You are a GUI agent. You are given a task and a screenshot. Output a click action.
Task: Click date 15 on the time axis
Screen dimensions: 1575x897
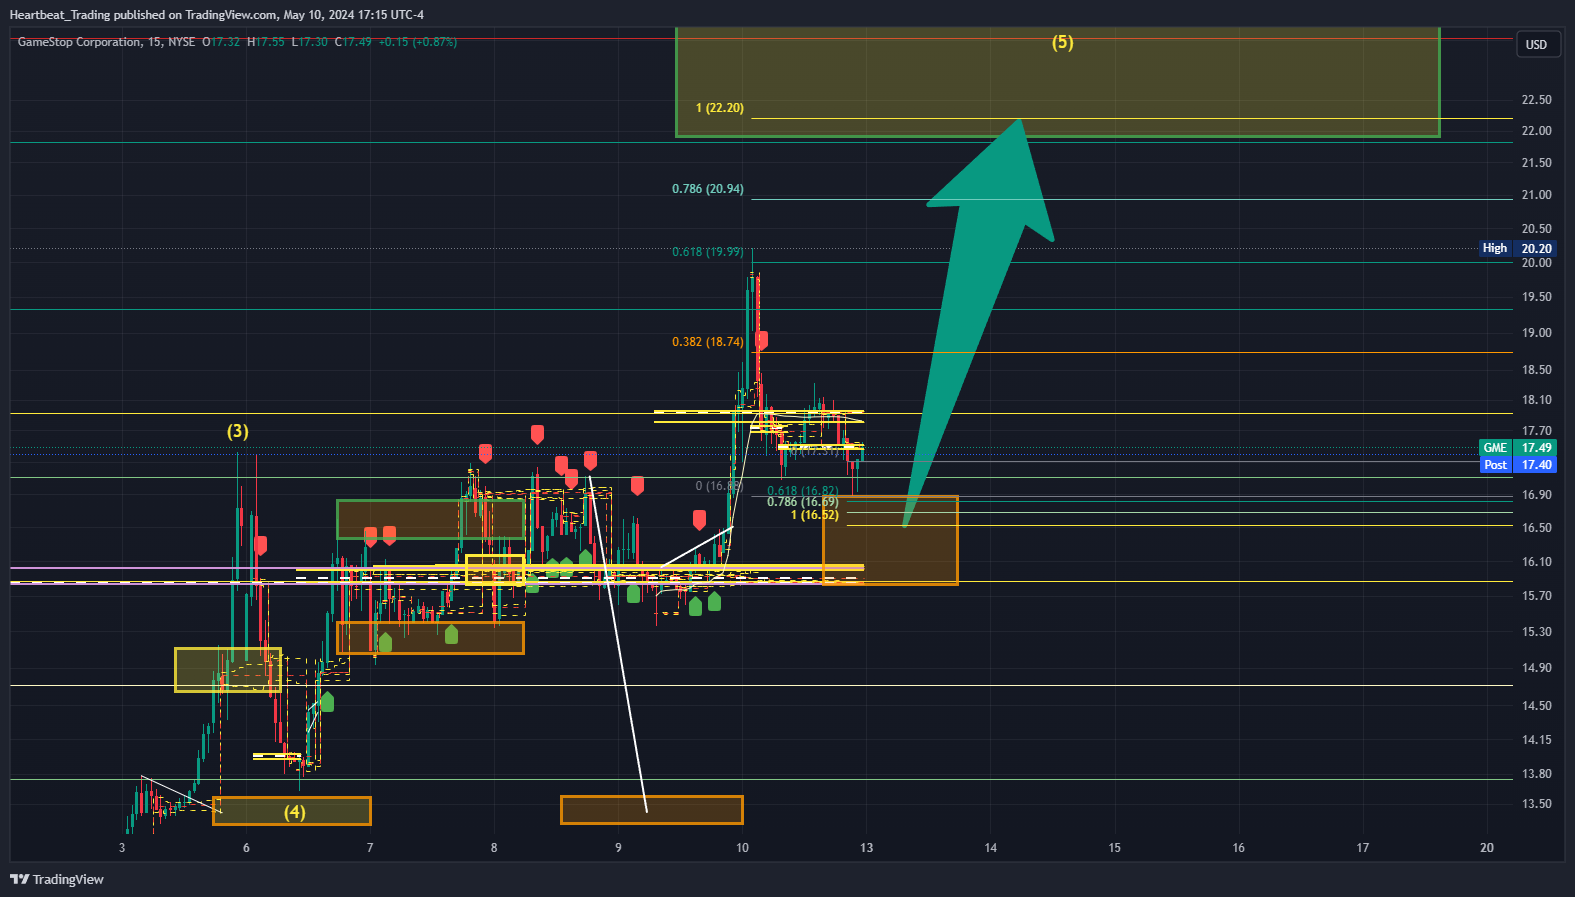1114,848
